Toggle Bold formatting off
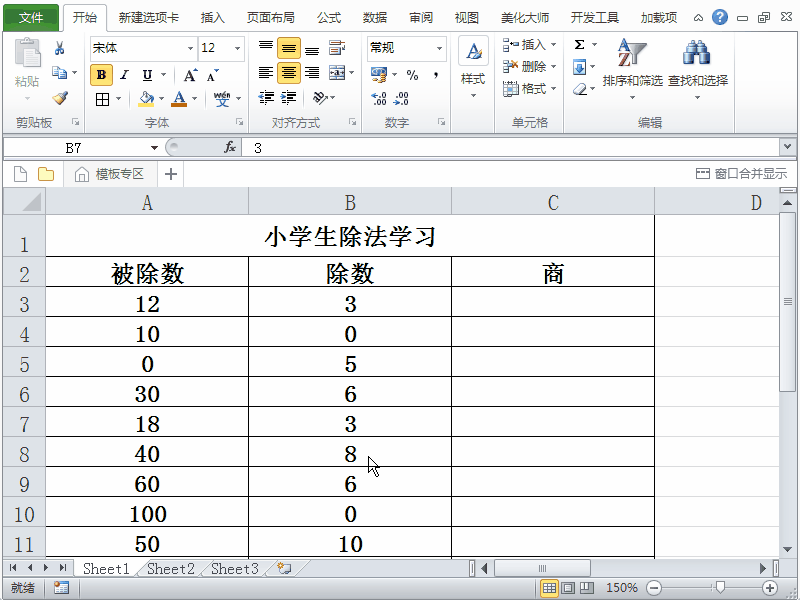 click(x=100, y=75)
